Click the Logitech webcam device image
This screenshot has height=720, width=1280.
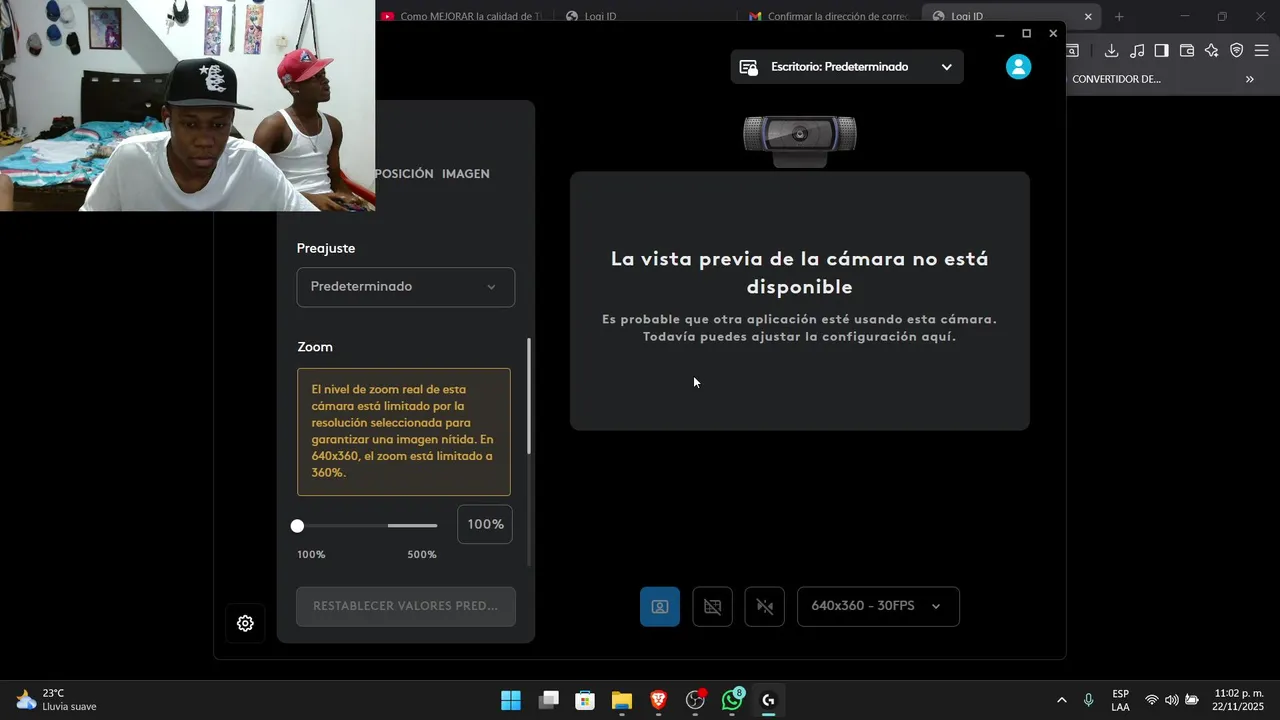pos(800,140)
